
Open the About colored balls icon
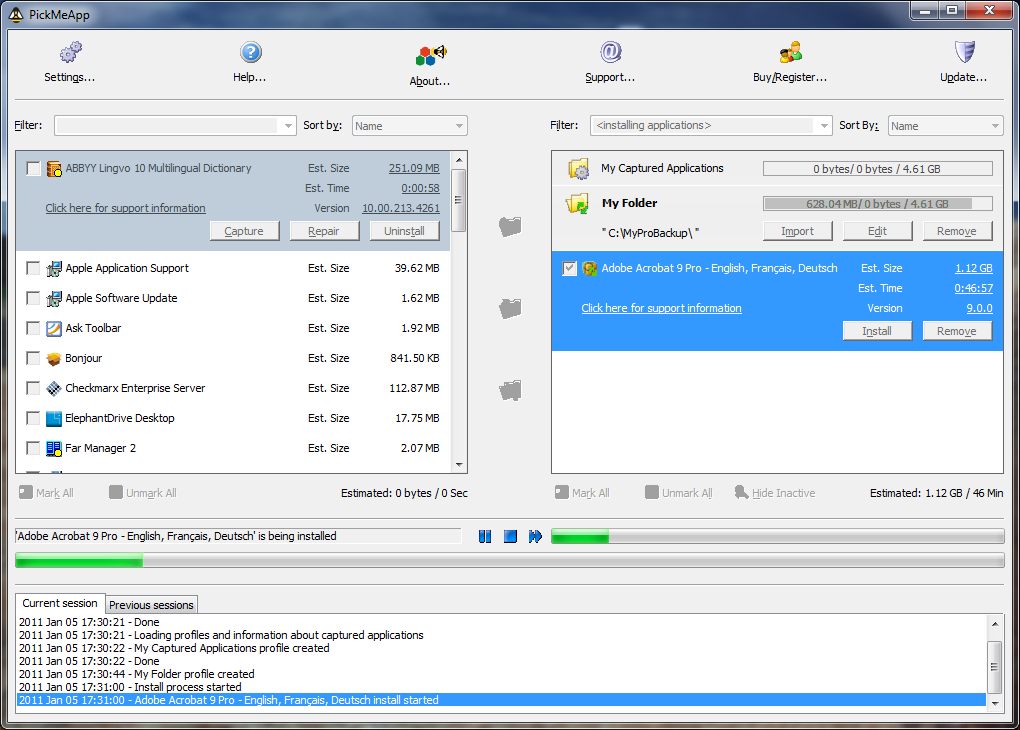(431, 55)
